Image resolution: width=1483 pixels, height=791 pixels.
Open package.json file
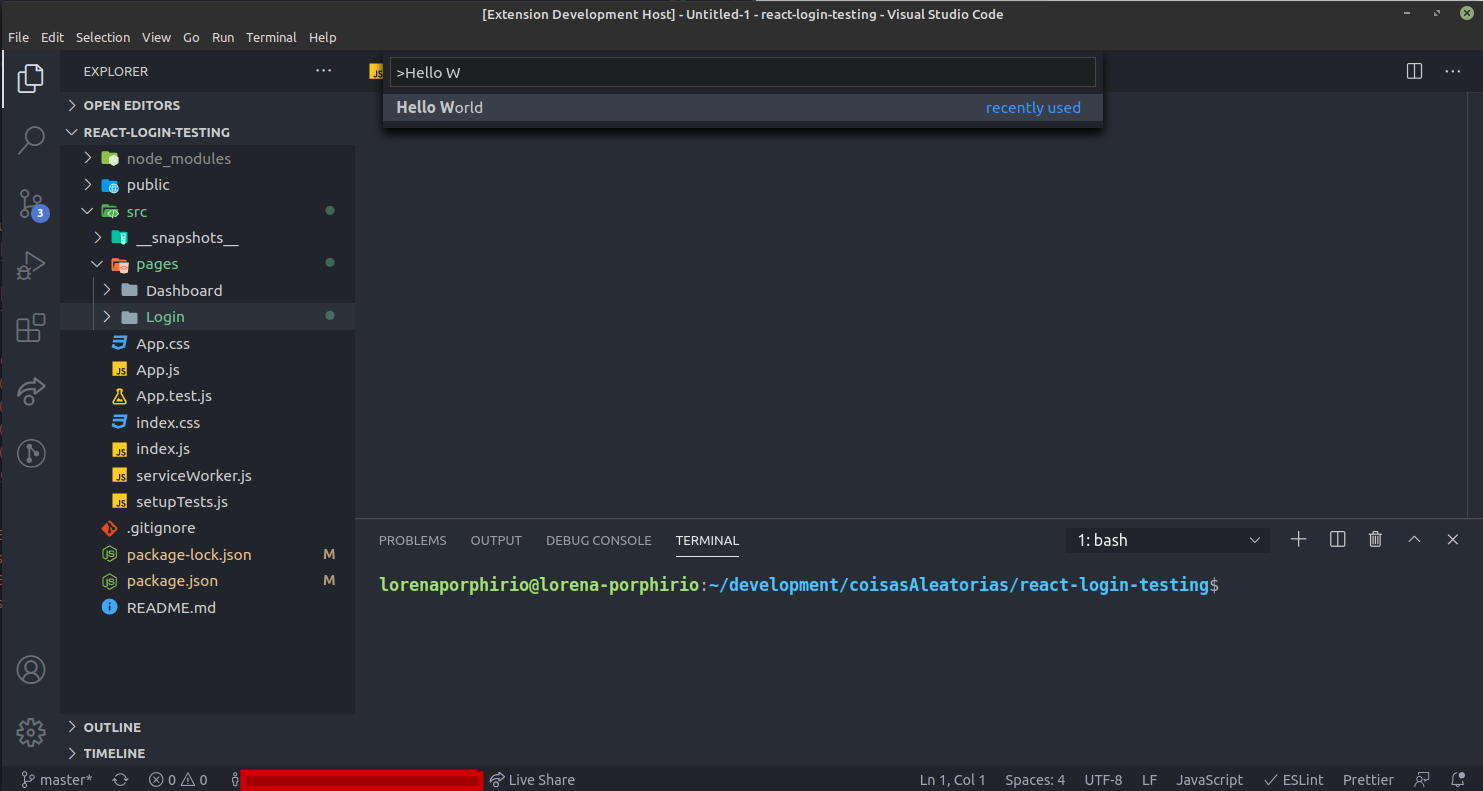207,581
